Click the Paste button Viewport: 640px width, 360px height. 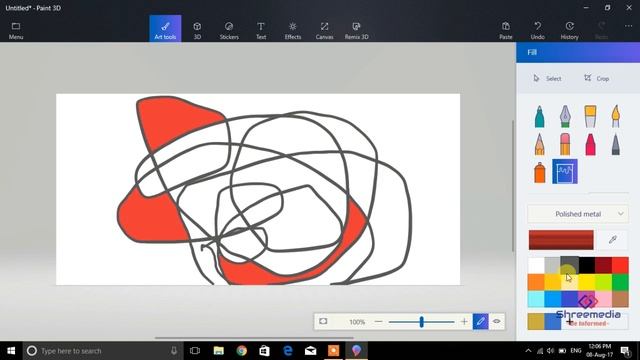(x=506, y=31)
